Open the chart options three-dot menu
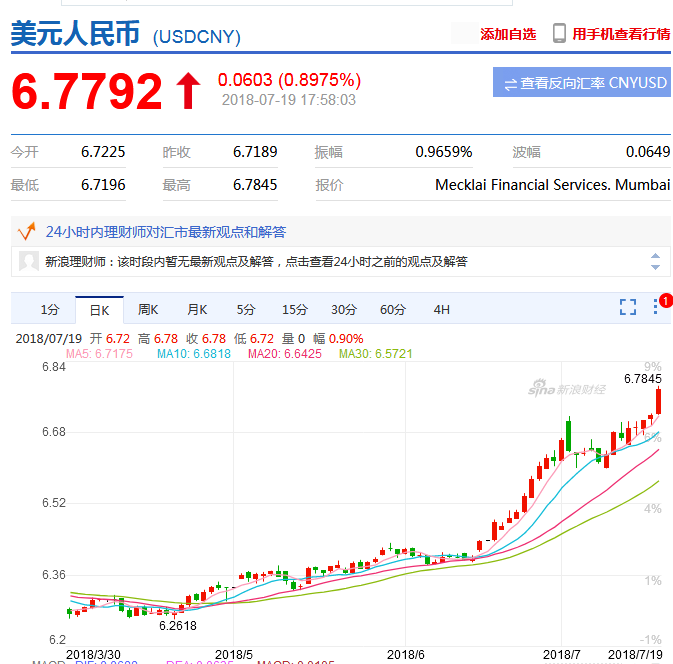This screenshot has width=673, height=664. point(655,306)
